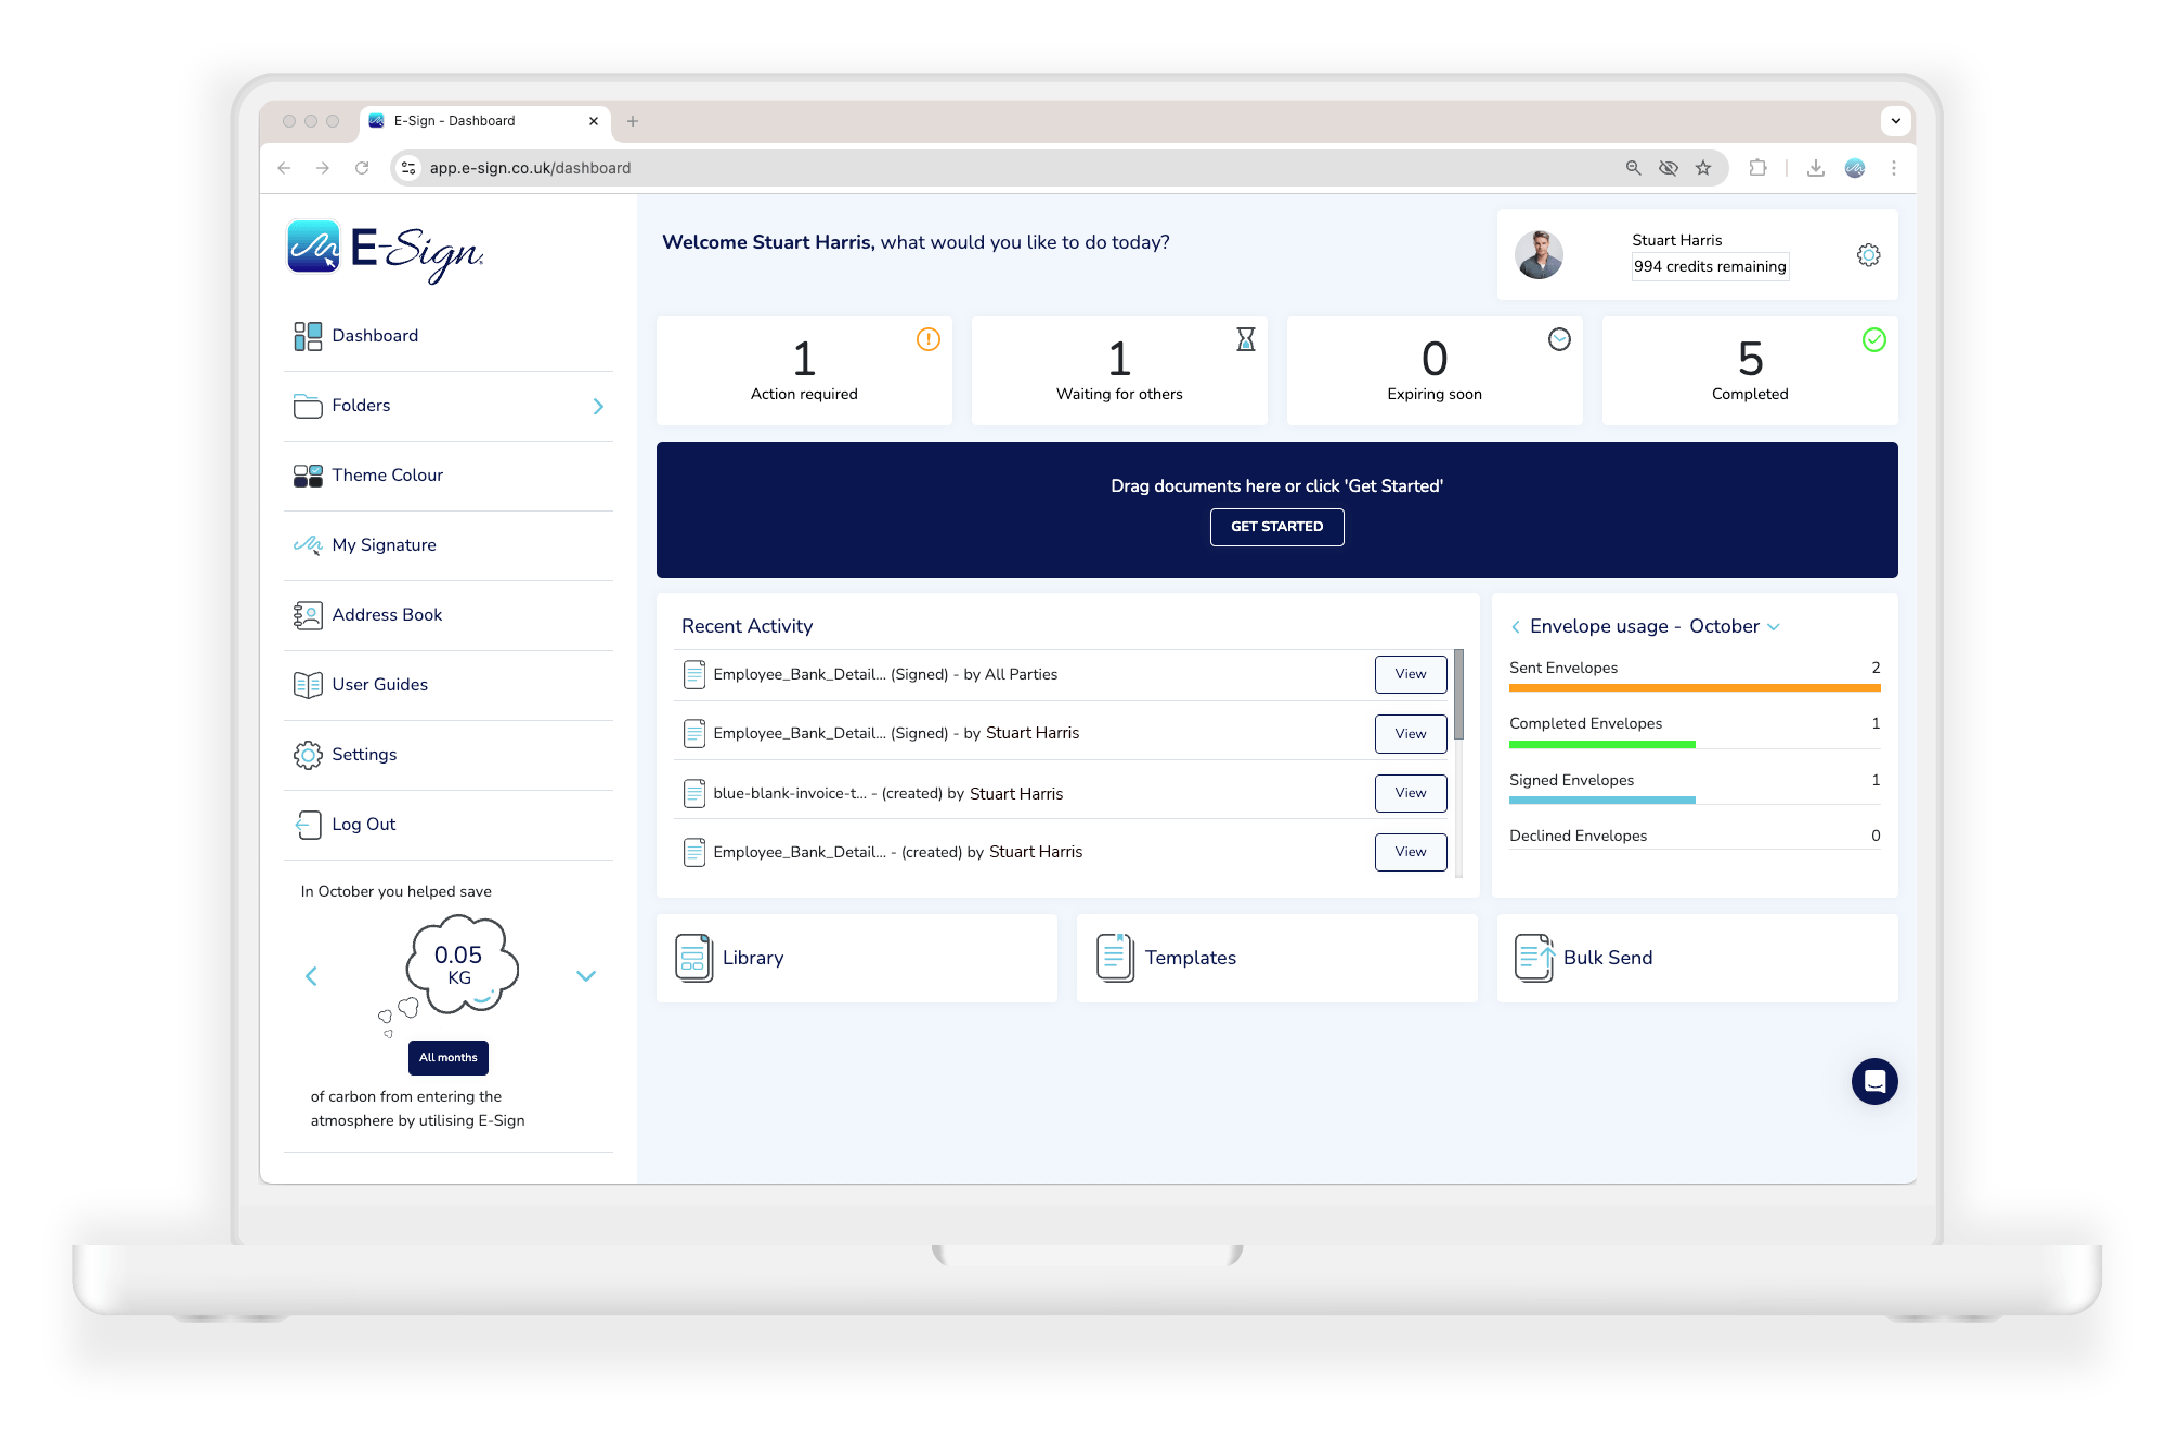Open the Templates tile
Screen dimensions: 2176x1442
(1276, 958)
